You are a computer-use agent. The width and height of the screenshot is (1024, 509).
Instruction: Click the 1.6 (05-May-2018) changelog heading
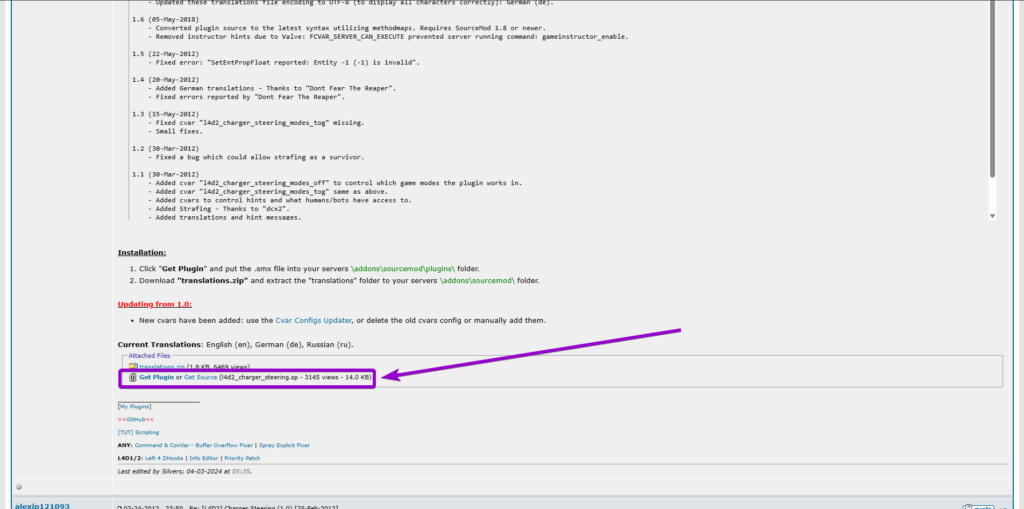coord(165,20)
